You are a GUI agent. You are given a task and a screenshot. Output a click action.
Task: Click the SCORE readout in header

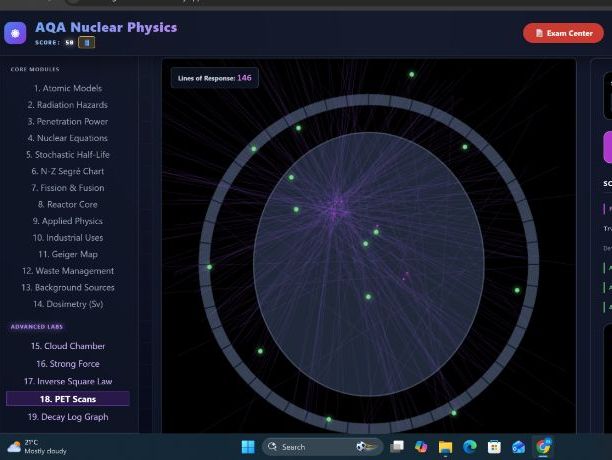coord(54,43)
